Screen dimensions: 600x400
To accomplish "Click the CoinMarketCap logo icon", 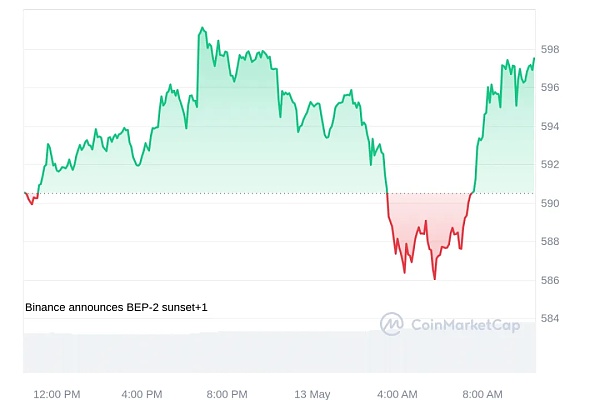I will coord(391,323).
